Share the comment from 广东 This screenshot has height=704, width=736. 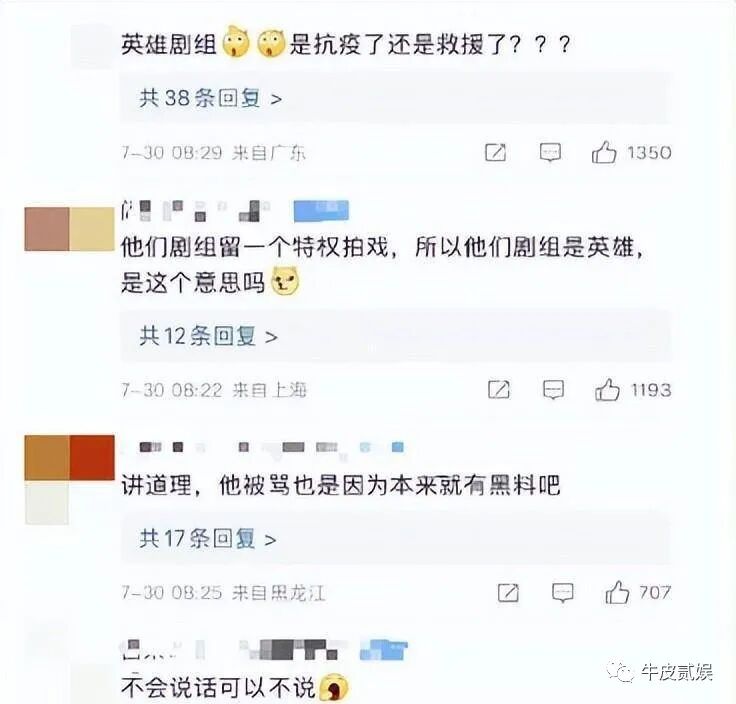[x=496, y=153]
